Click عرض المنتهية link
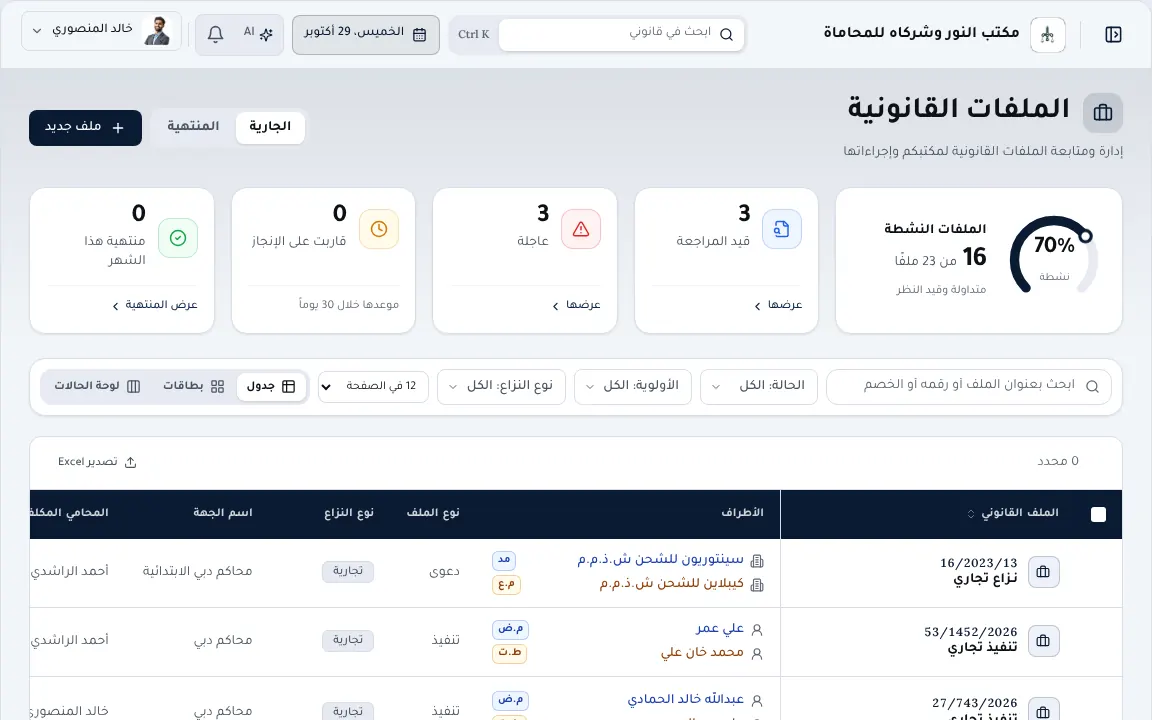Image resolution: width=1152 pixels, height=720 pixels. click(155, 305)
